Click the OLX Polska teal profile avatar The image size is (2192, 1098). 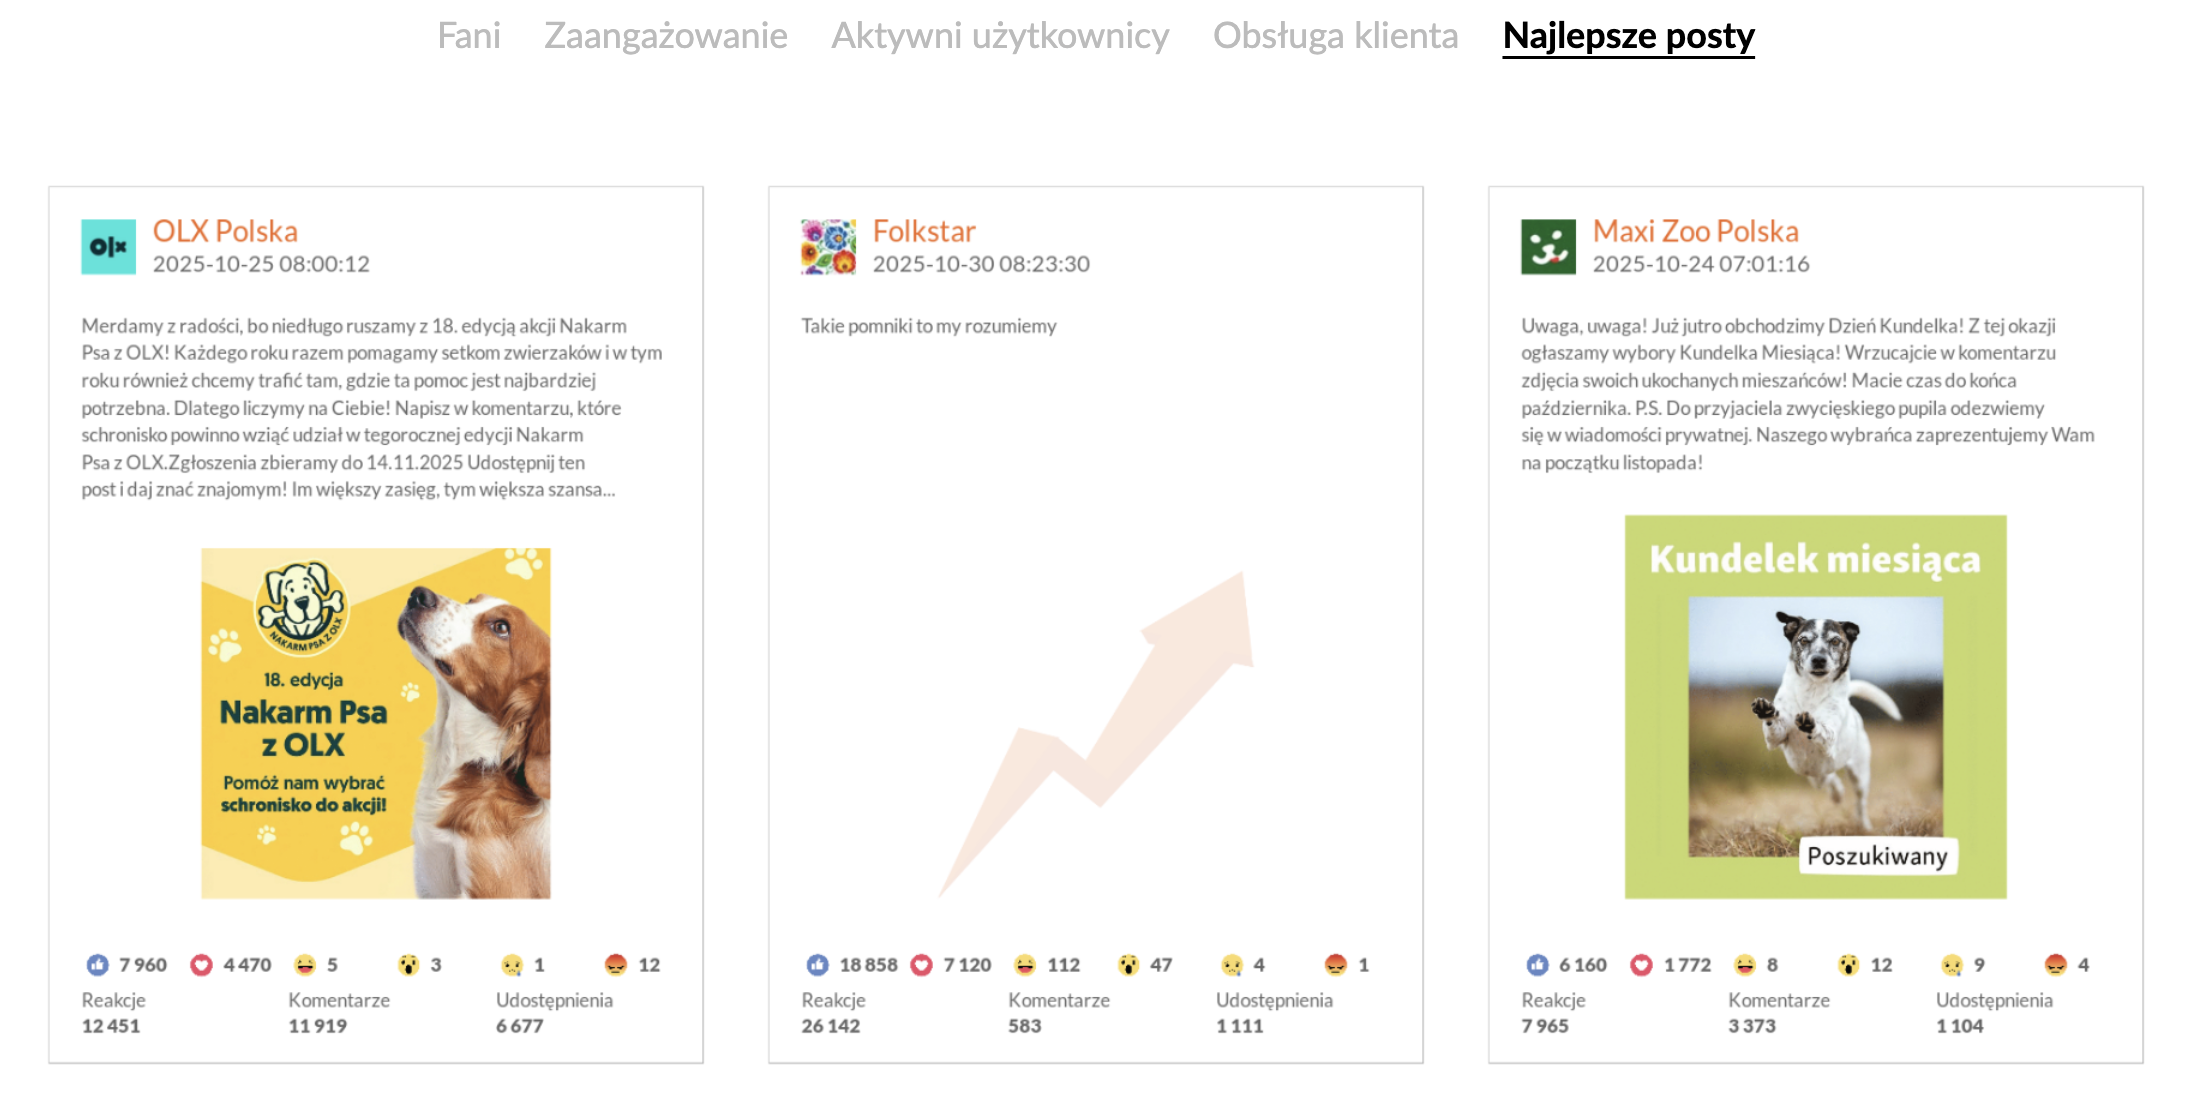tap(107, 246)
